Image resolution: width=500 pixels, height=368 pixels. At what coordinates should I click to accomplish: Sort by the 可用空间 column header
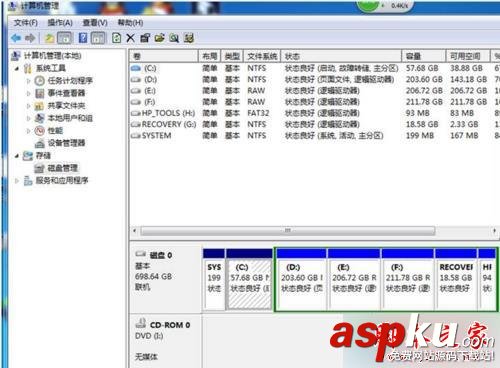[x=468, y=56]
